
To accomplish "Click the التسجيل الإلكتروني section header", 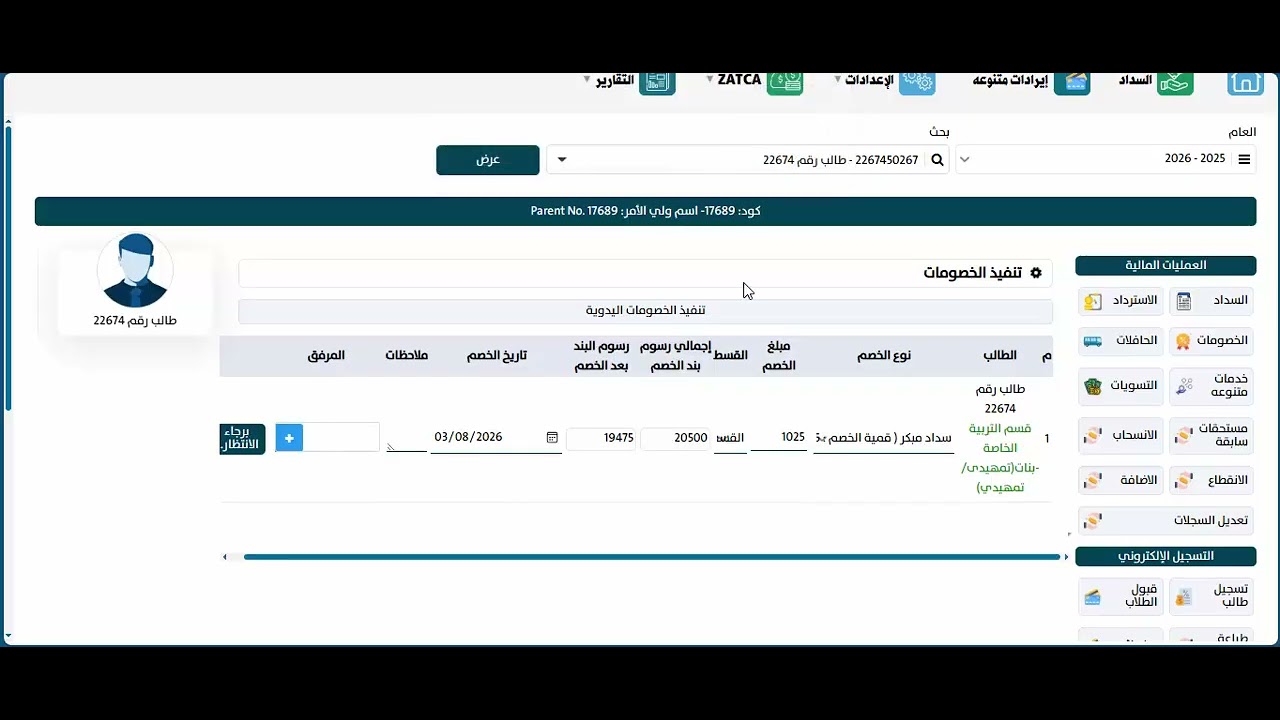I will click(1166, 556).
